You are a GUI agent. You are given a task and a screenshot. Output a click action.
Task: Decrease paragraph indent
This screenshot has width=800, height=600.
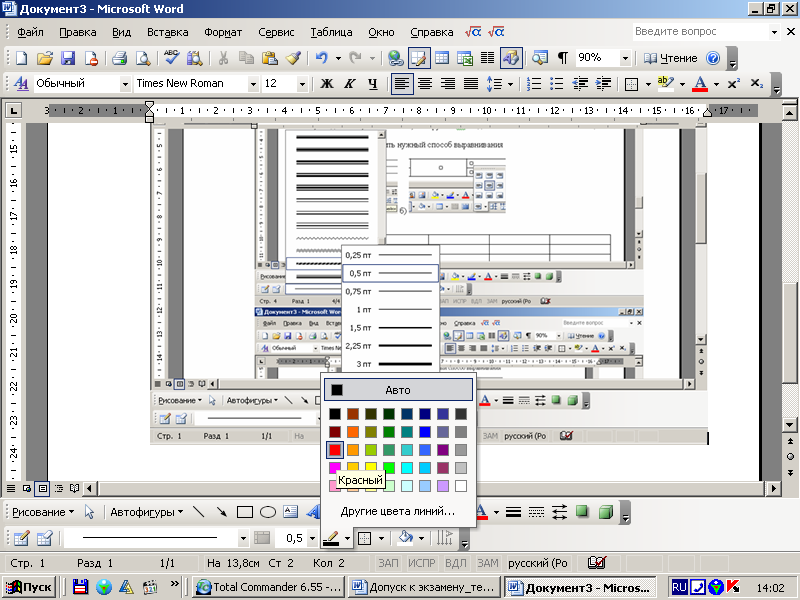[580, 84]
